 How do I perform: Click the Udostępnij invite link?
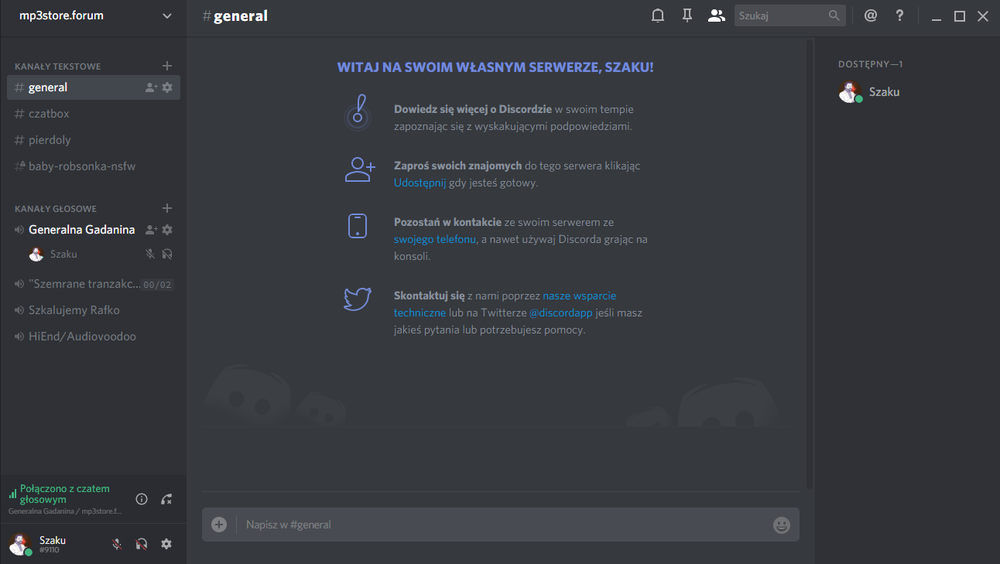[x=419, y=183]
